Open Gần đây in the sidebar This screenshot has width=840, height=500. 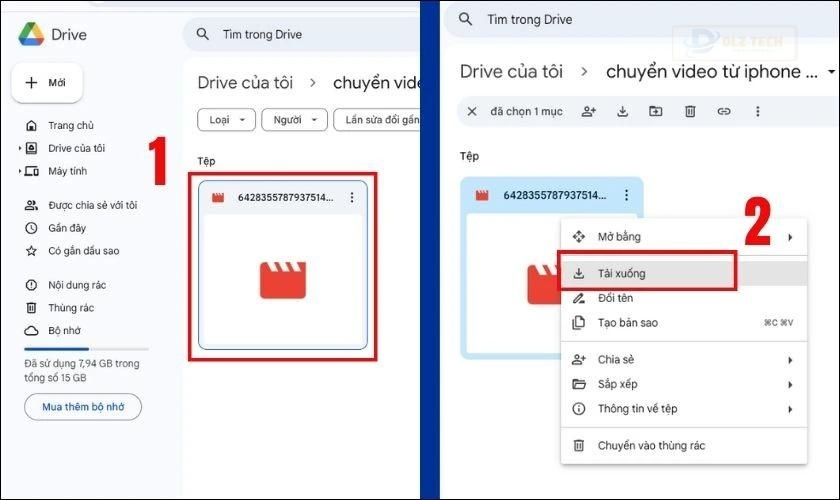(x=67, y=228)
